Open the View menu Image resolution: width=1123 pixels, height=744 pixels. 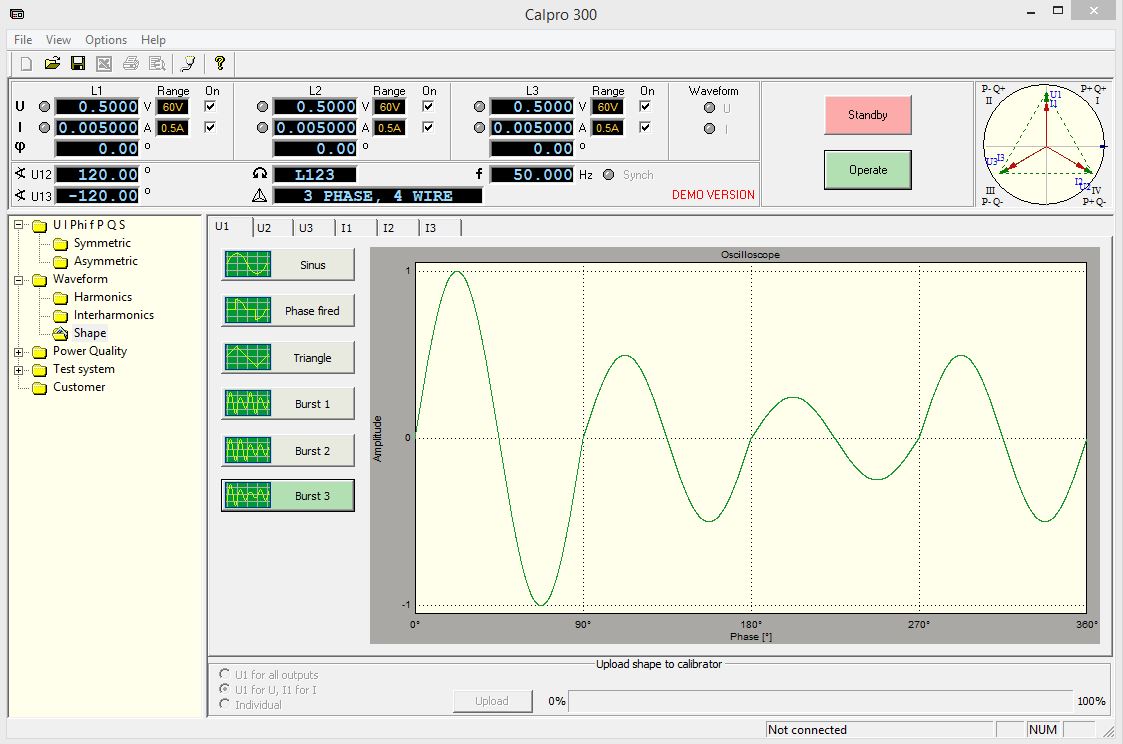coord(58,40)
